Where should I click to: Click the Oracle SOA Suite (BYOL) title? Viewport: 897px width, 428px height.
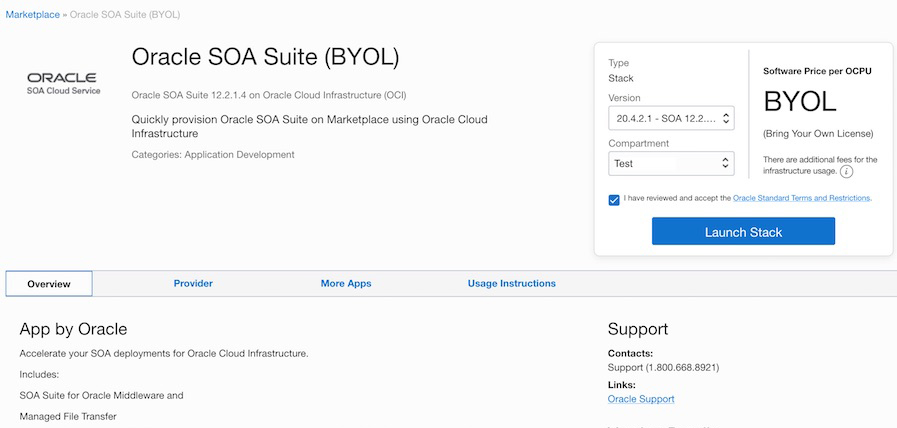coord(265,57)
